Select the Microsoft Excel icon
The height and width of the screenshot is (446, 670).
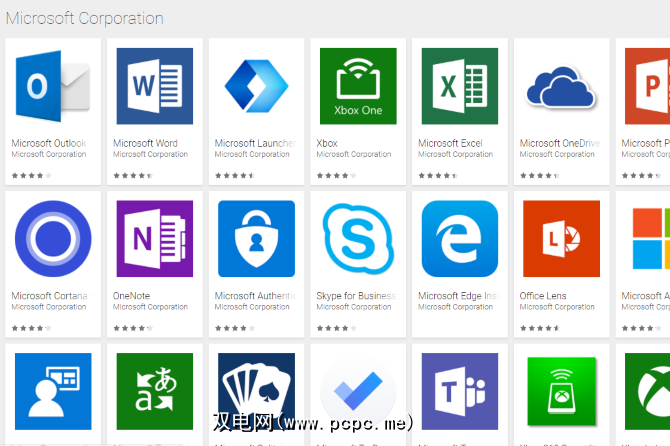(x=460, y=87)
